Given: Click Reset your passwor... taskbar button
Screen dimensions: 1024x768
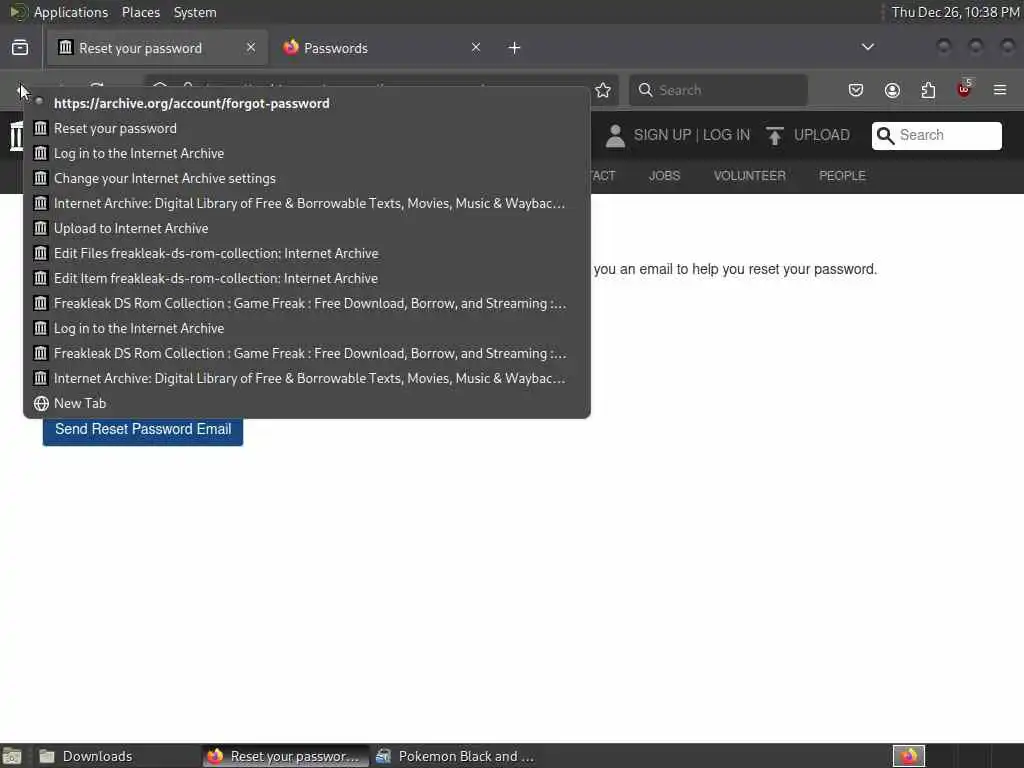Looking at the screenshot, I should 285,756.
